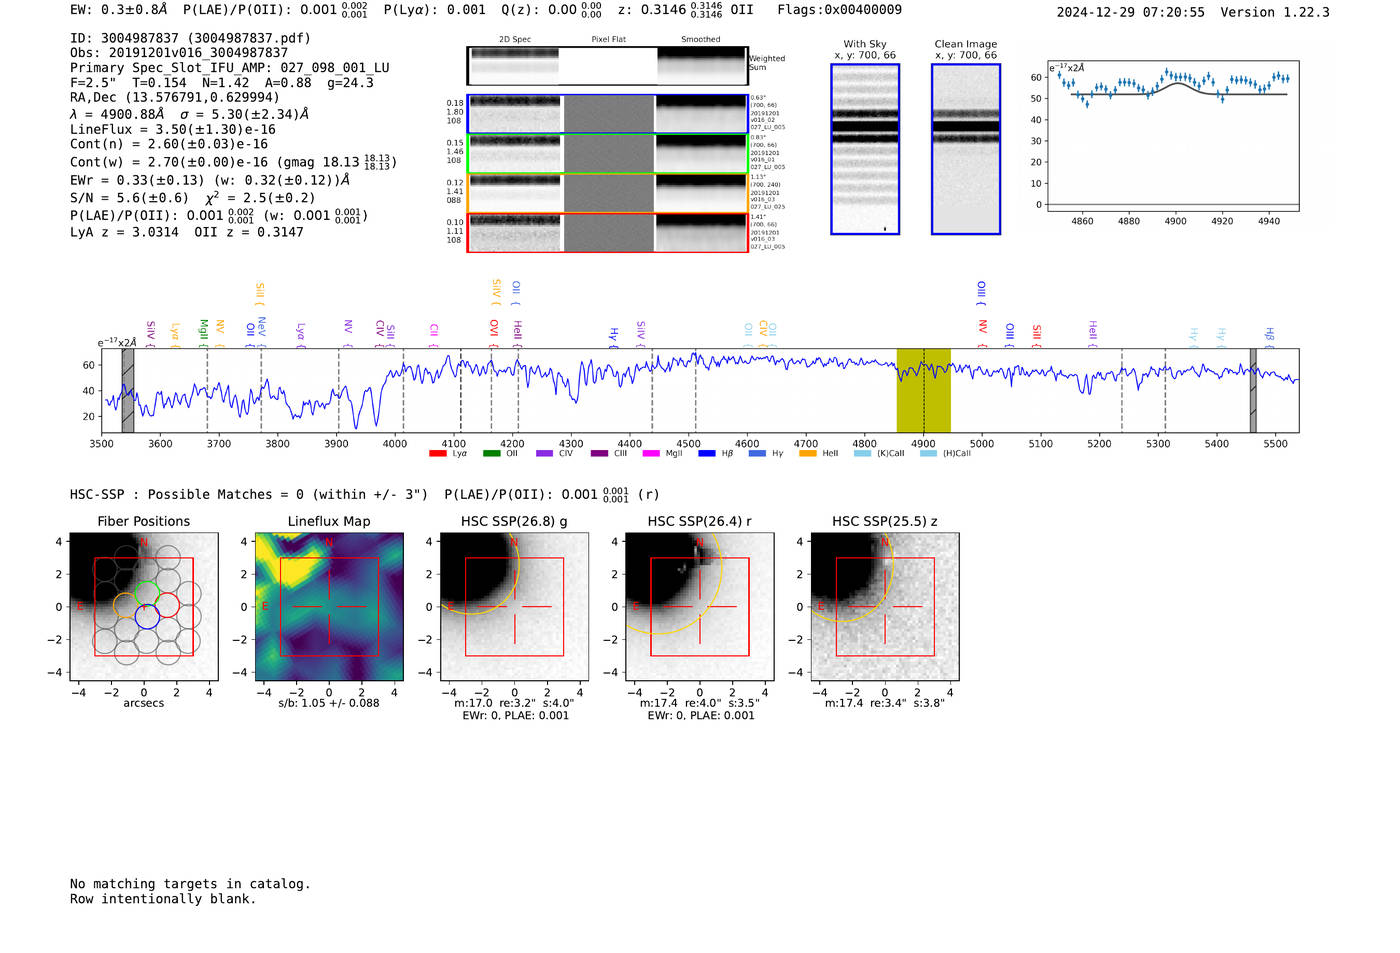Viewport: 1400px width, 953px height.
Task: Open the Lineflux Map image
Action: pyautogui.click(x=329, y=607)
